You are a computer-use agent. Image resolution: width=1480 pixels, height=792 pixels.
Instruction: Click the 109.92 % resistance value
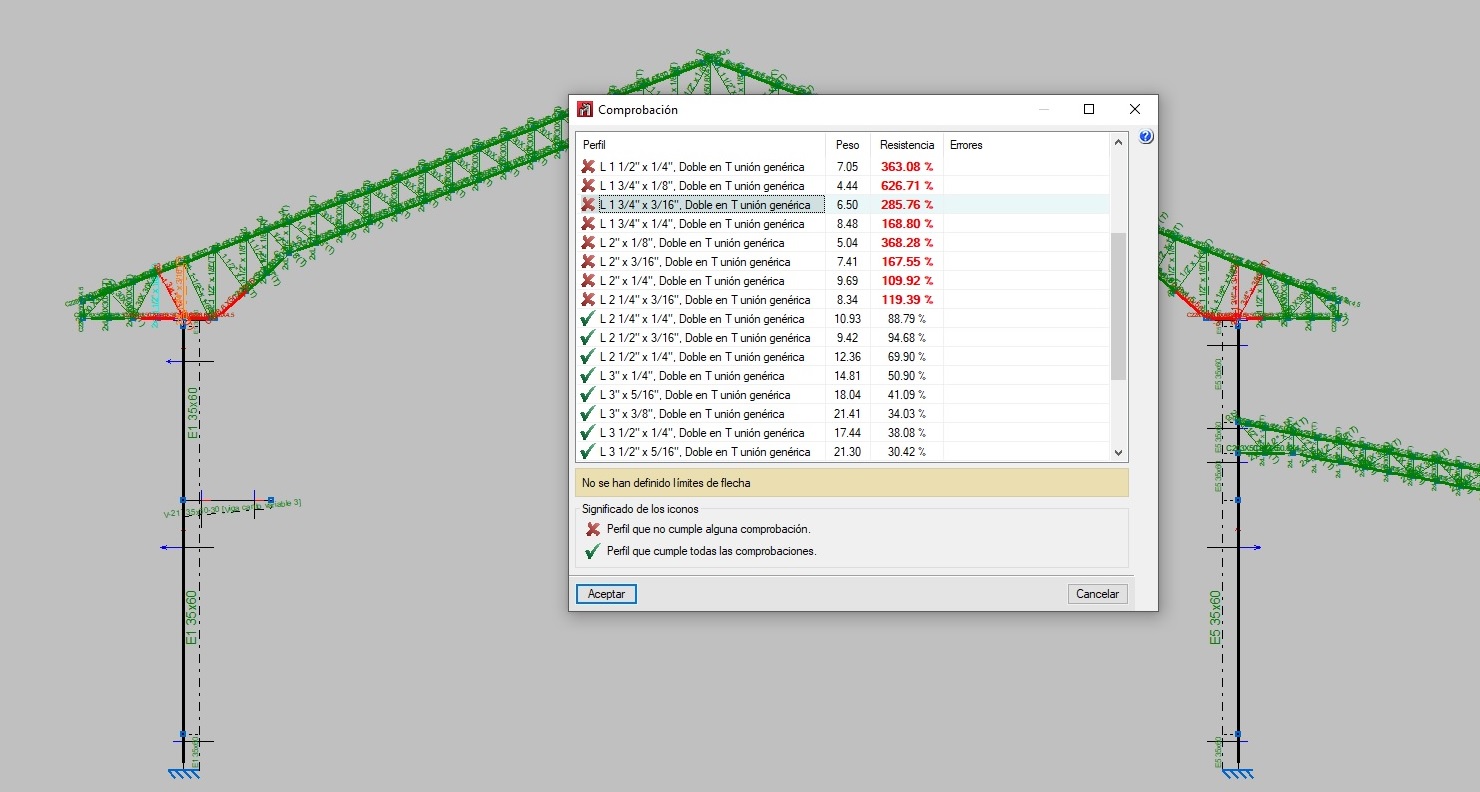(x=906, y=281)
